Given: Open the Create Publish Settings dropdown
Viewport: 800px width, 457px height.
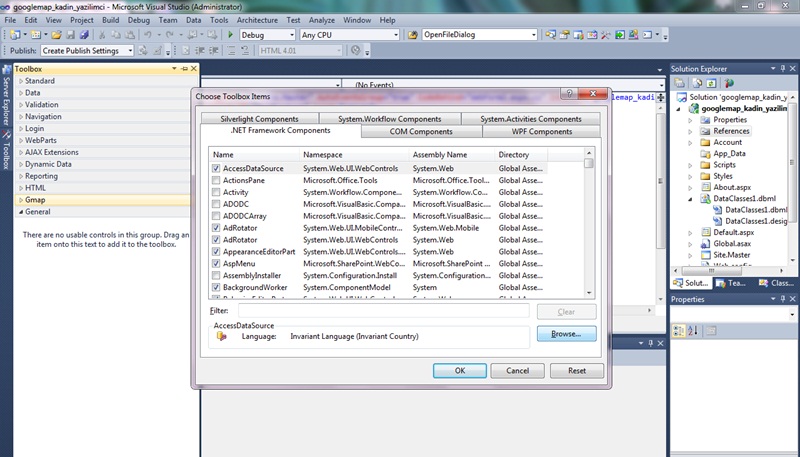Looking at the screenshot, I should click(x=130, y=50).
